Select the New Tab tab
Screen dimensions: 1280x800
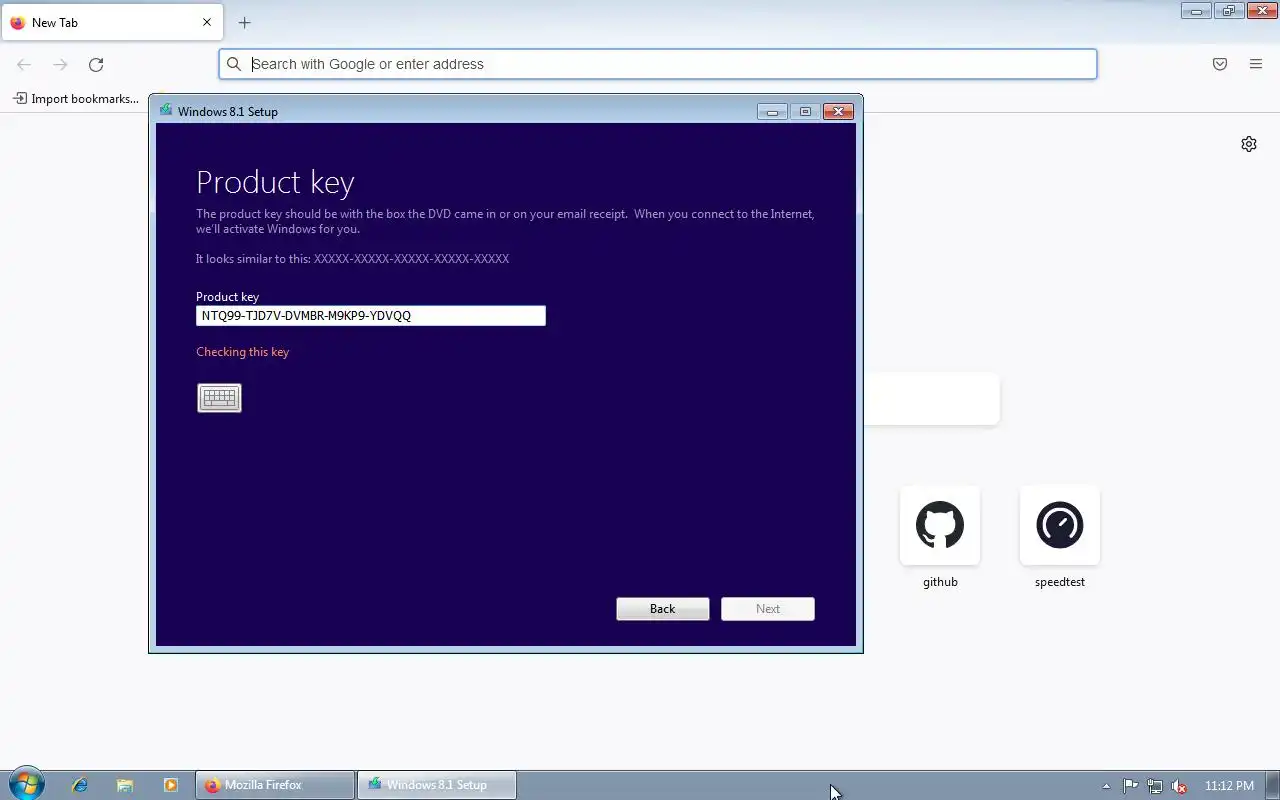click(112, 22)
